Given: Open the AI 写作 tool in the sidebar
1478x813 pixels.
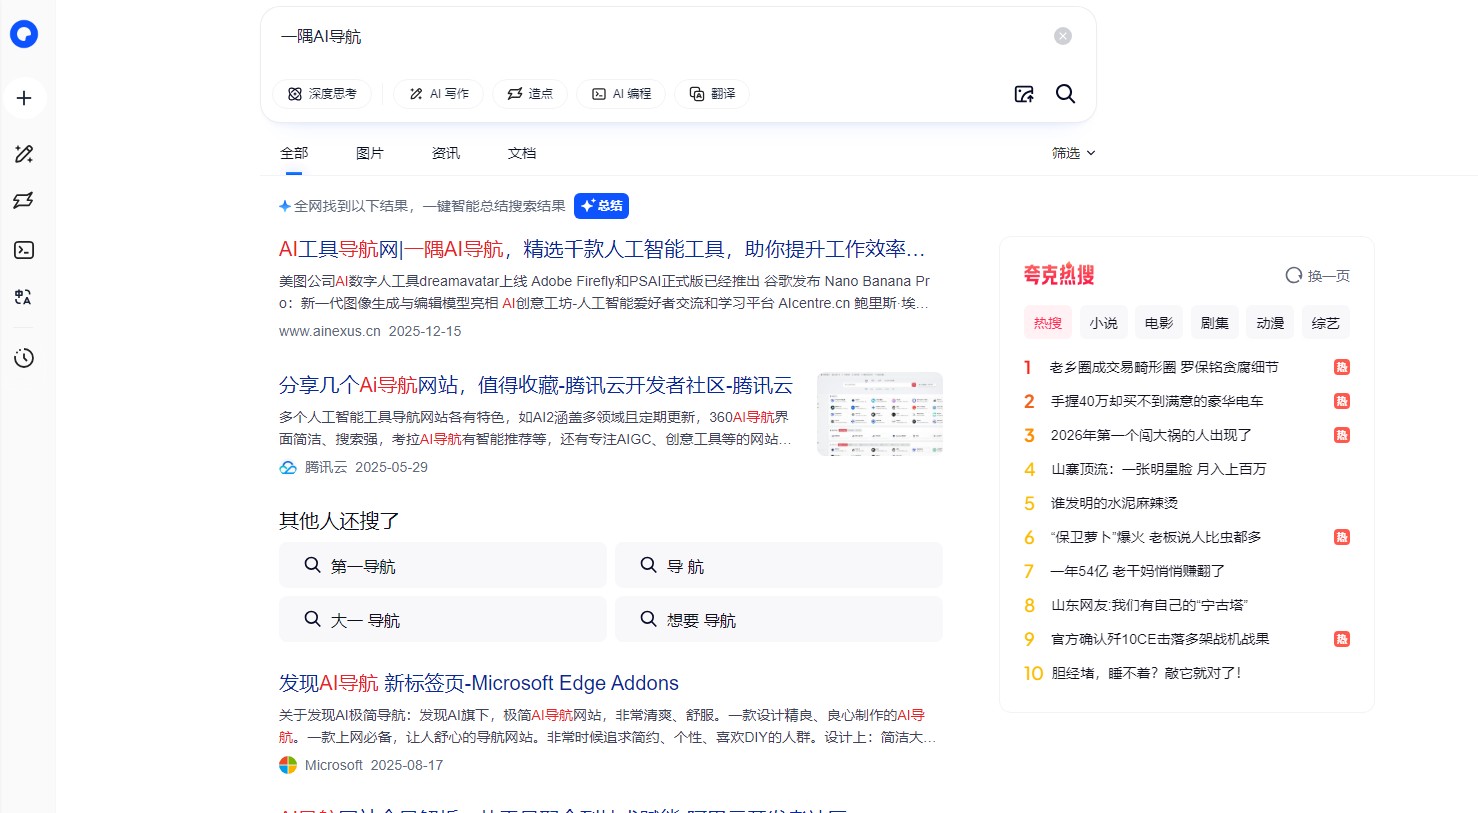Looking at the screenshot, I should click(x=24, y=154).
